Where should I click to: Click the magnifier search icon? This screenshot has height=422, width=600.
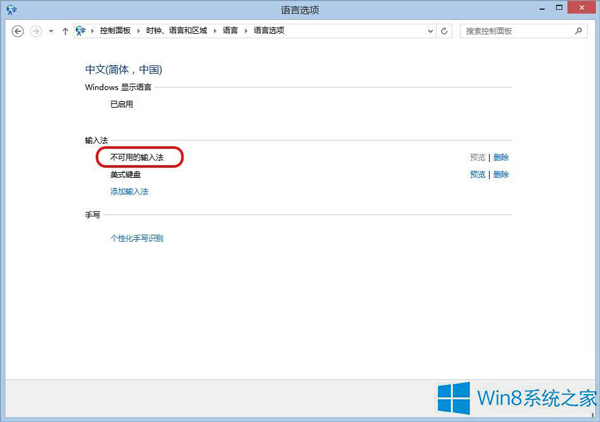tap(578, 31)
